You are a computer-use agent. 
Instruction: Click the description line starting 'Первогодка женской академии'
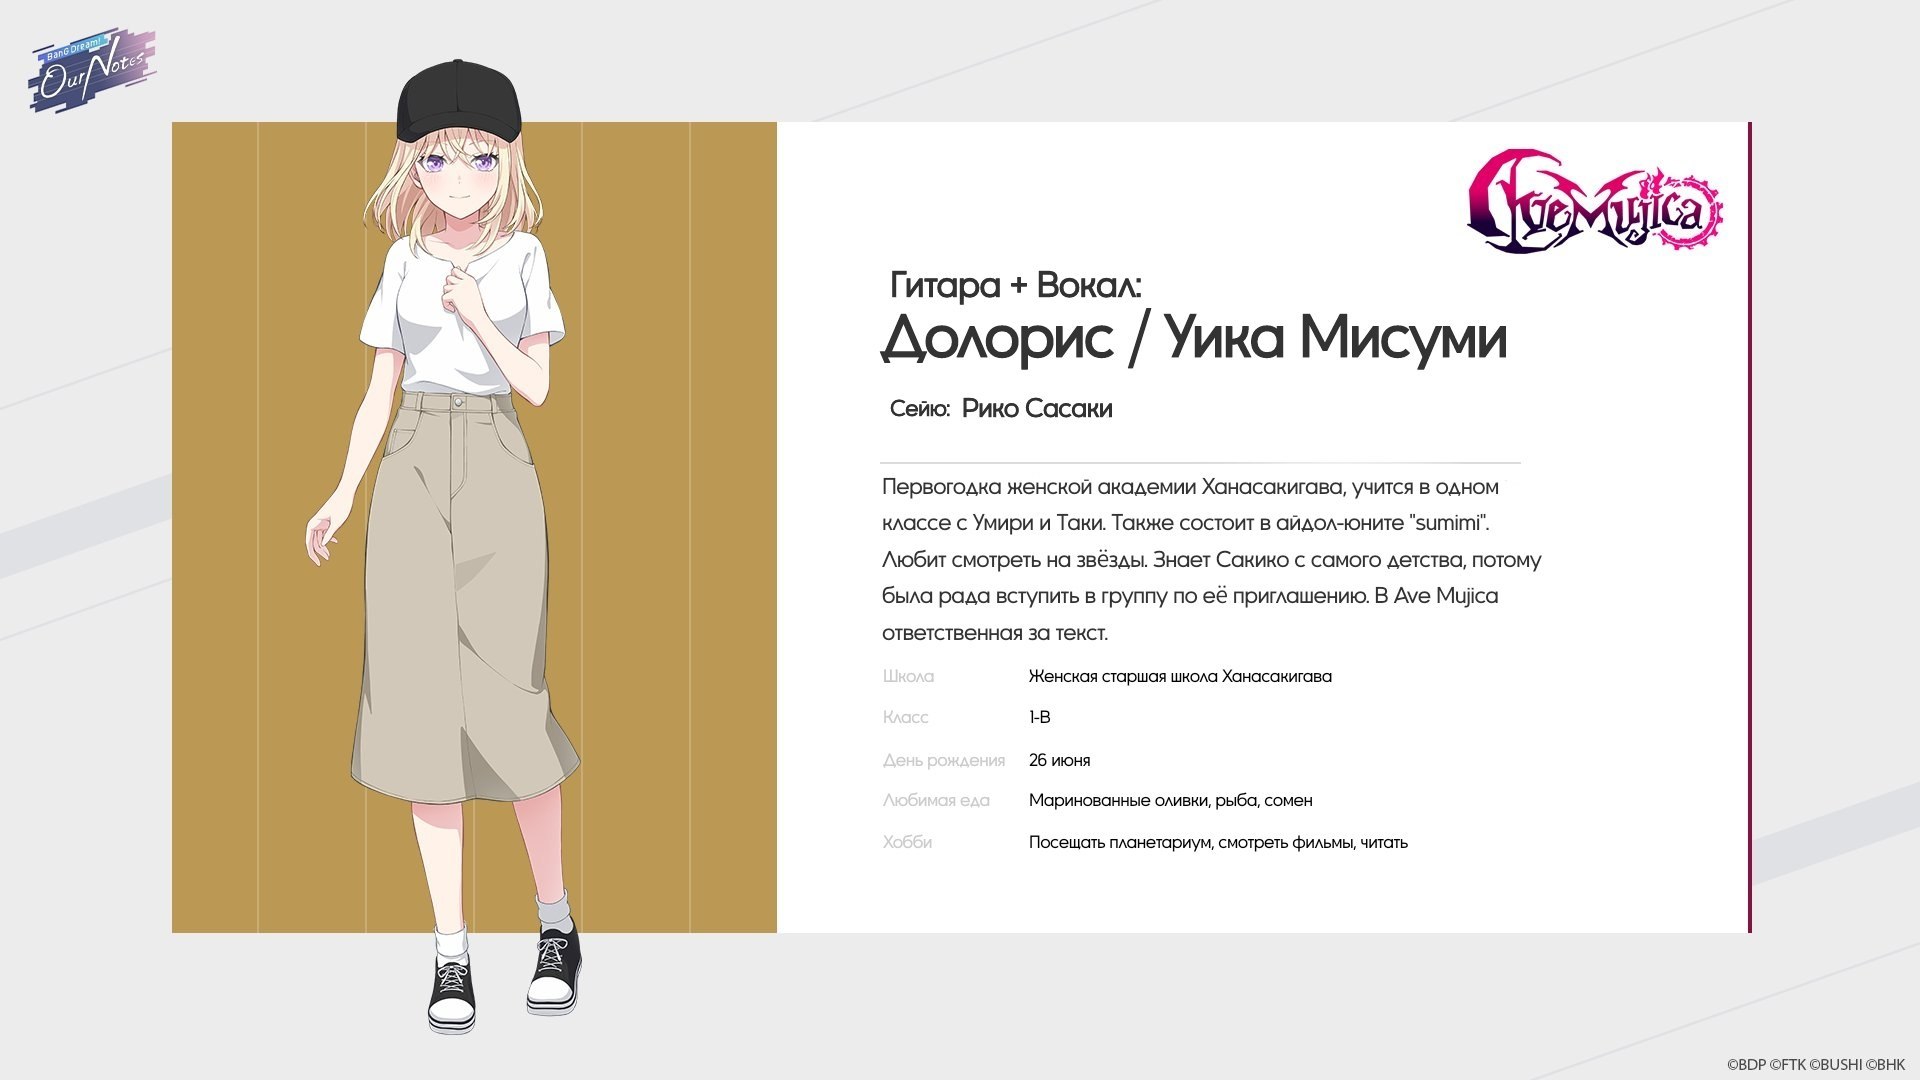pyautogui.click(x=1190, y=487)
